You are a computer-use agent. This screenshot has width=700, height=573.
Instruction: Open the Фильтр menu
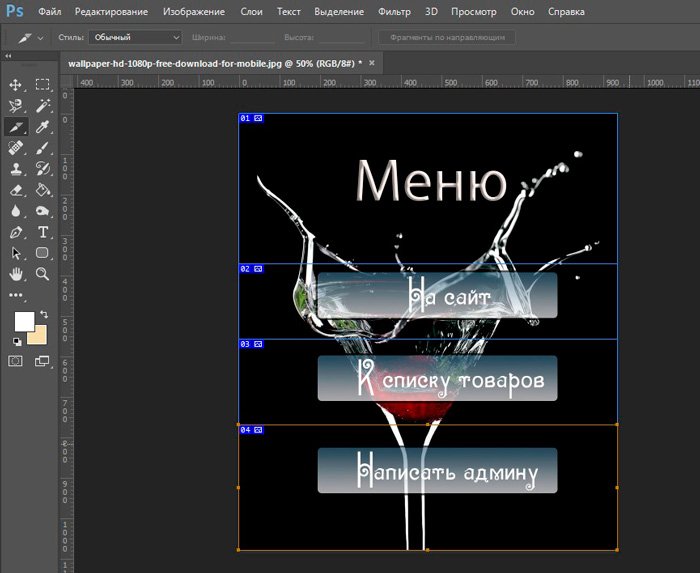(x=394, y=11)
